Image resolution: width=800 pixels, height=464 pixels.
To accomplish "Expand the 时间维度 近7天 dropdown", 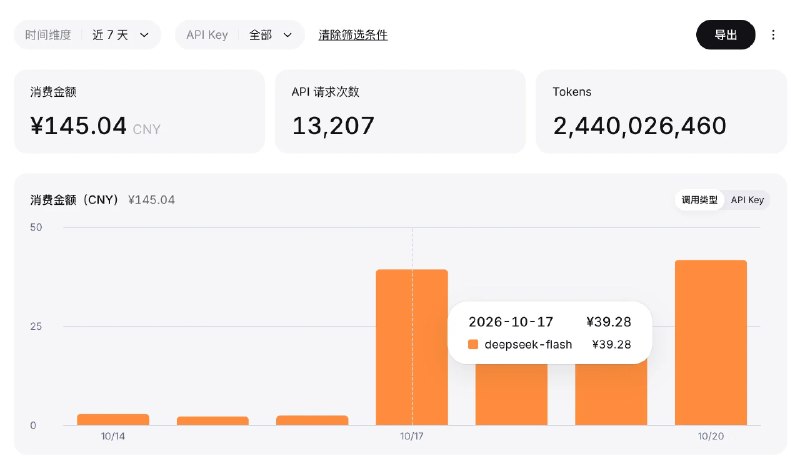I will coord(87,35).
